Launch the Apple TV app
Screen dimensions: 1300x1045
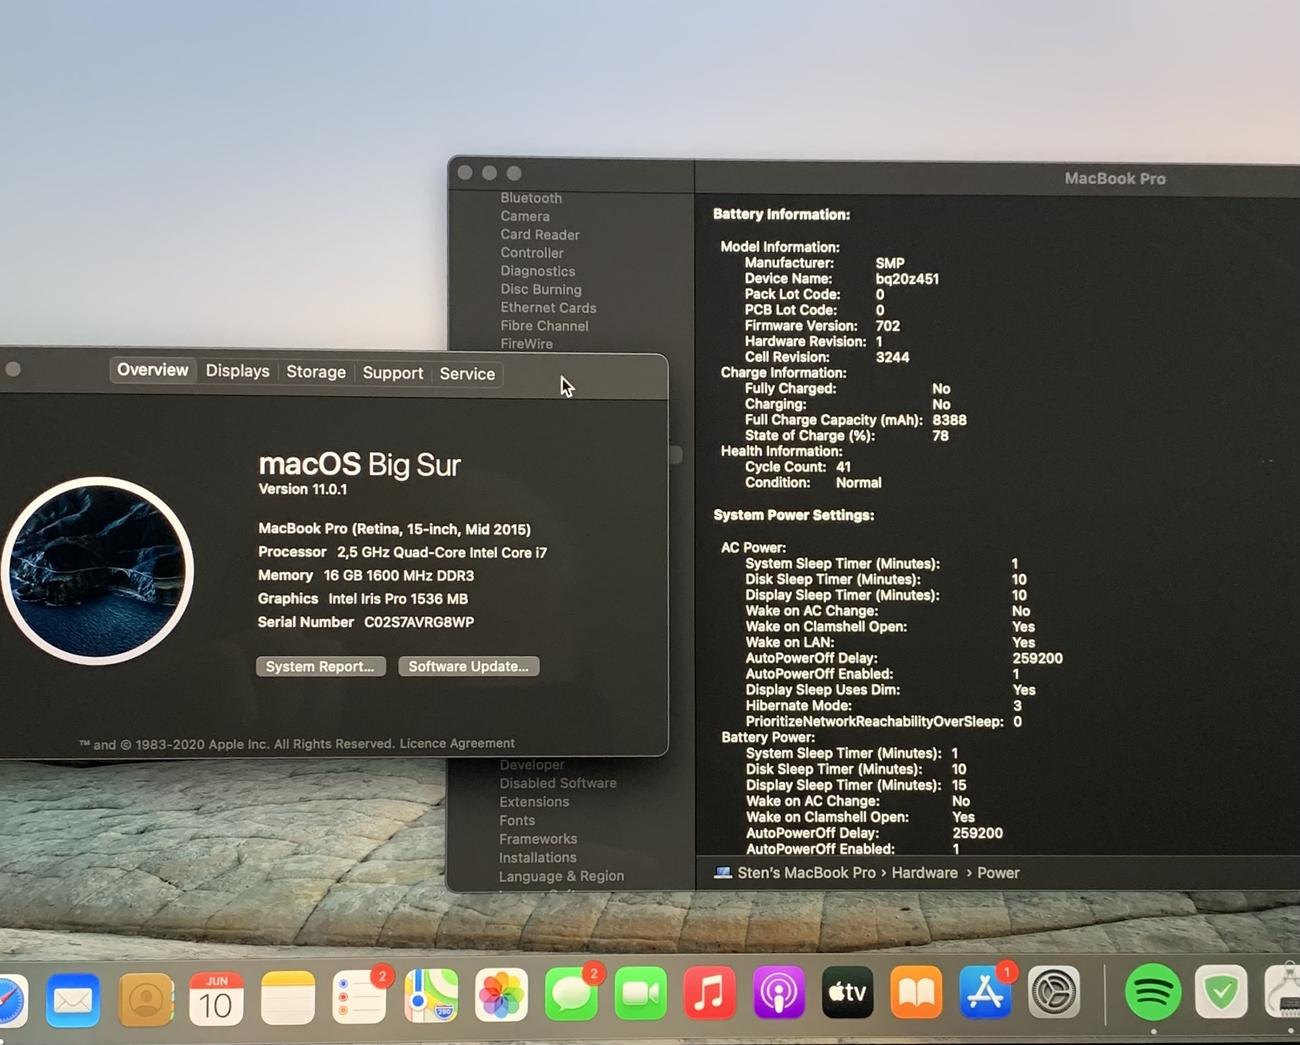pos(847,992)
